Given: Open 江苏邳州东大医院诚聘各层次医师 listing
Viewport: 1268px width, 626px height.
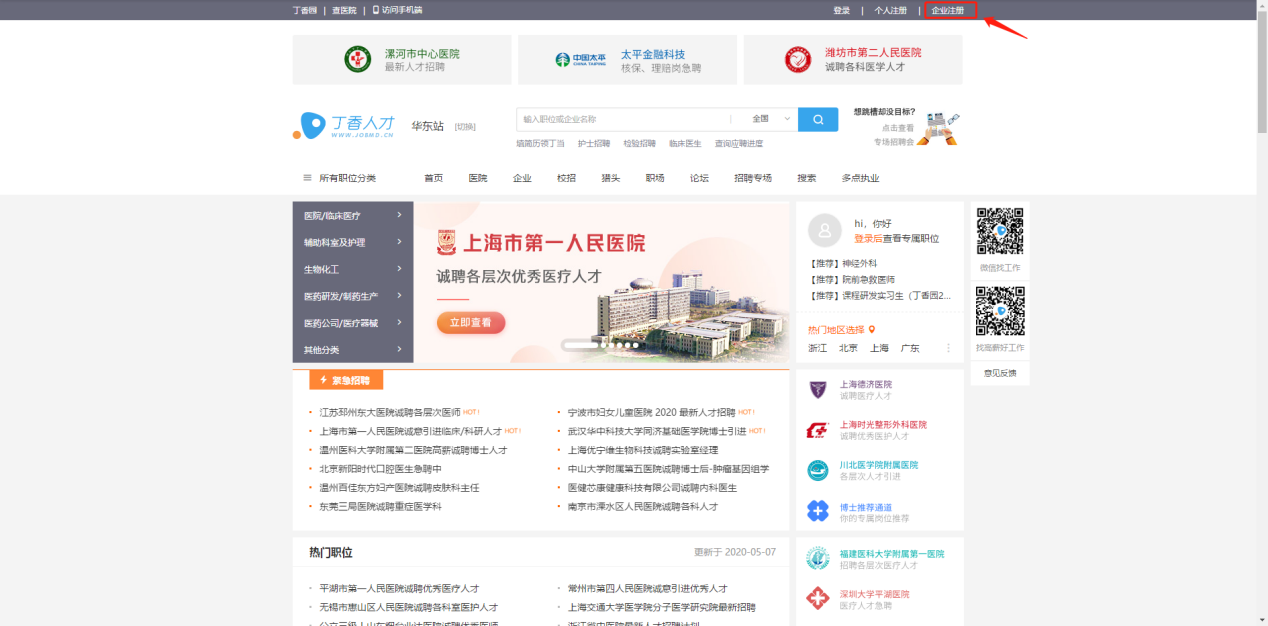Looking at the screenshot, I should click(390, 412).
